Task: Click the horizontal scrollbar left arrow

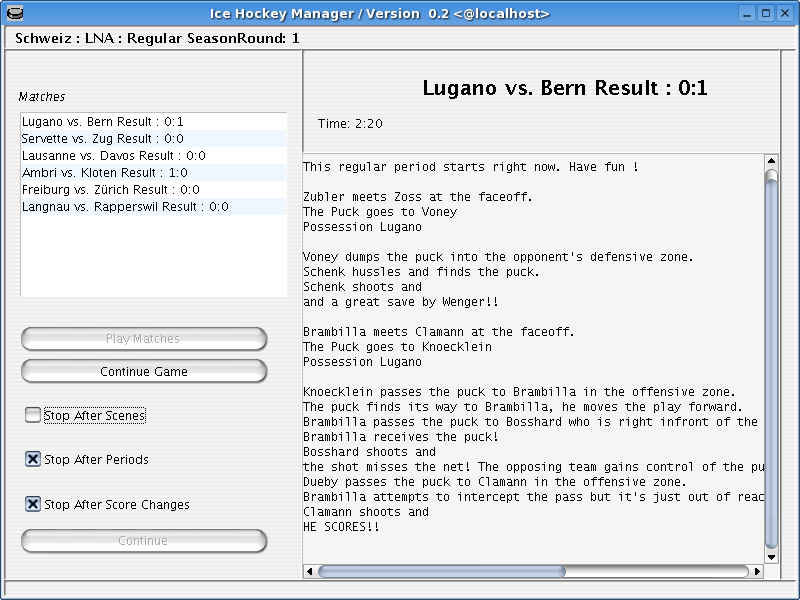Action: [310, 572]
